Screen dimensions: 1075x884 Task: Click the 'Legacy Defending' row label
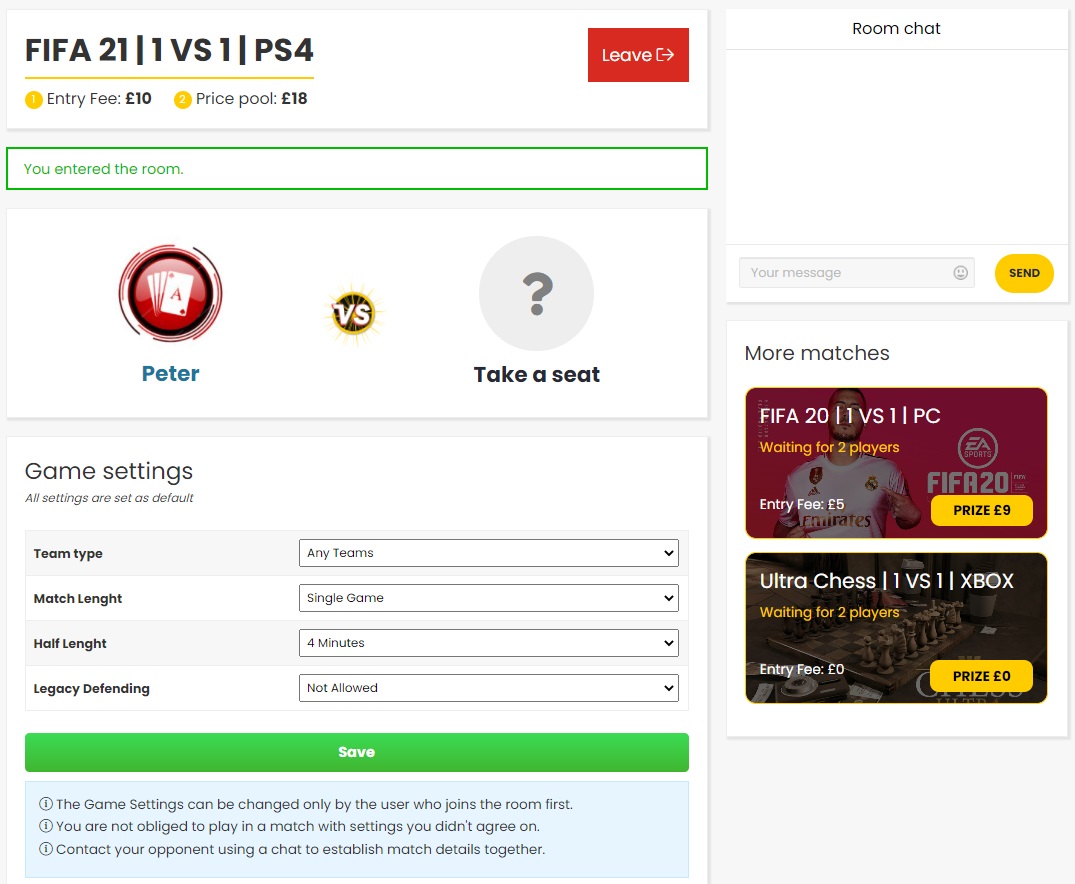coord(91,689)
